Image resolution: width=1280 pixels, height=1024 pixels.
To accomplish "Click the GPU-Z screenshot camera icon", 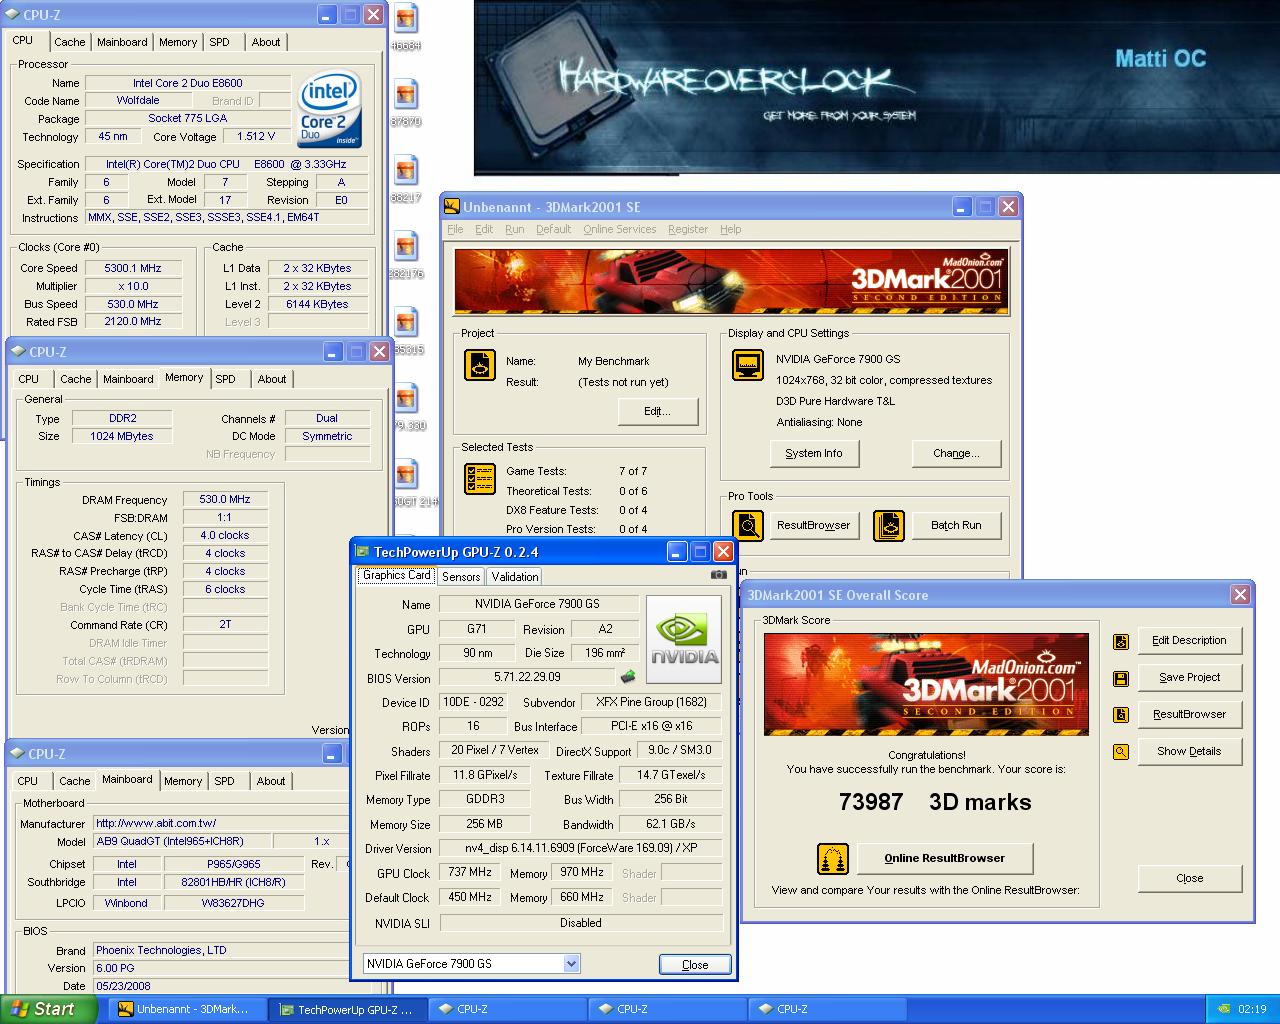I will 718,575.
